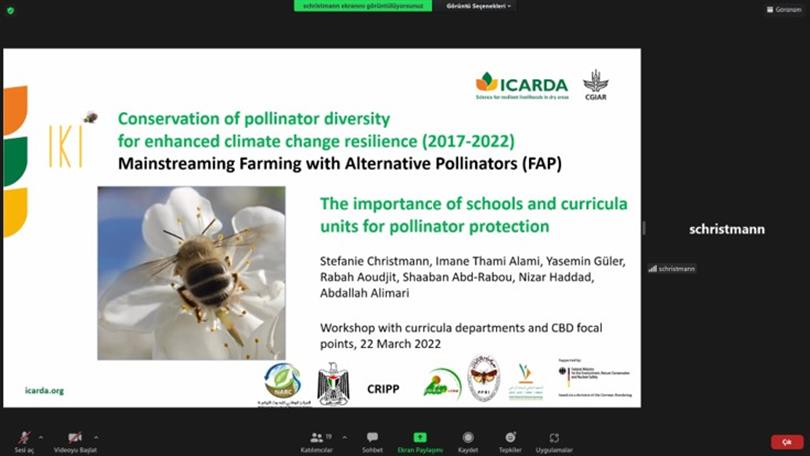810x456 pixels.
Task: Start video with Videoyu Başlat icon
Action: click(74, 438)
